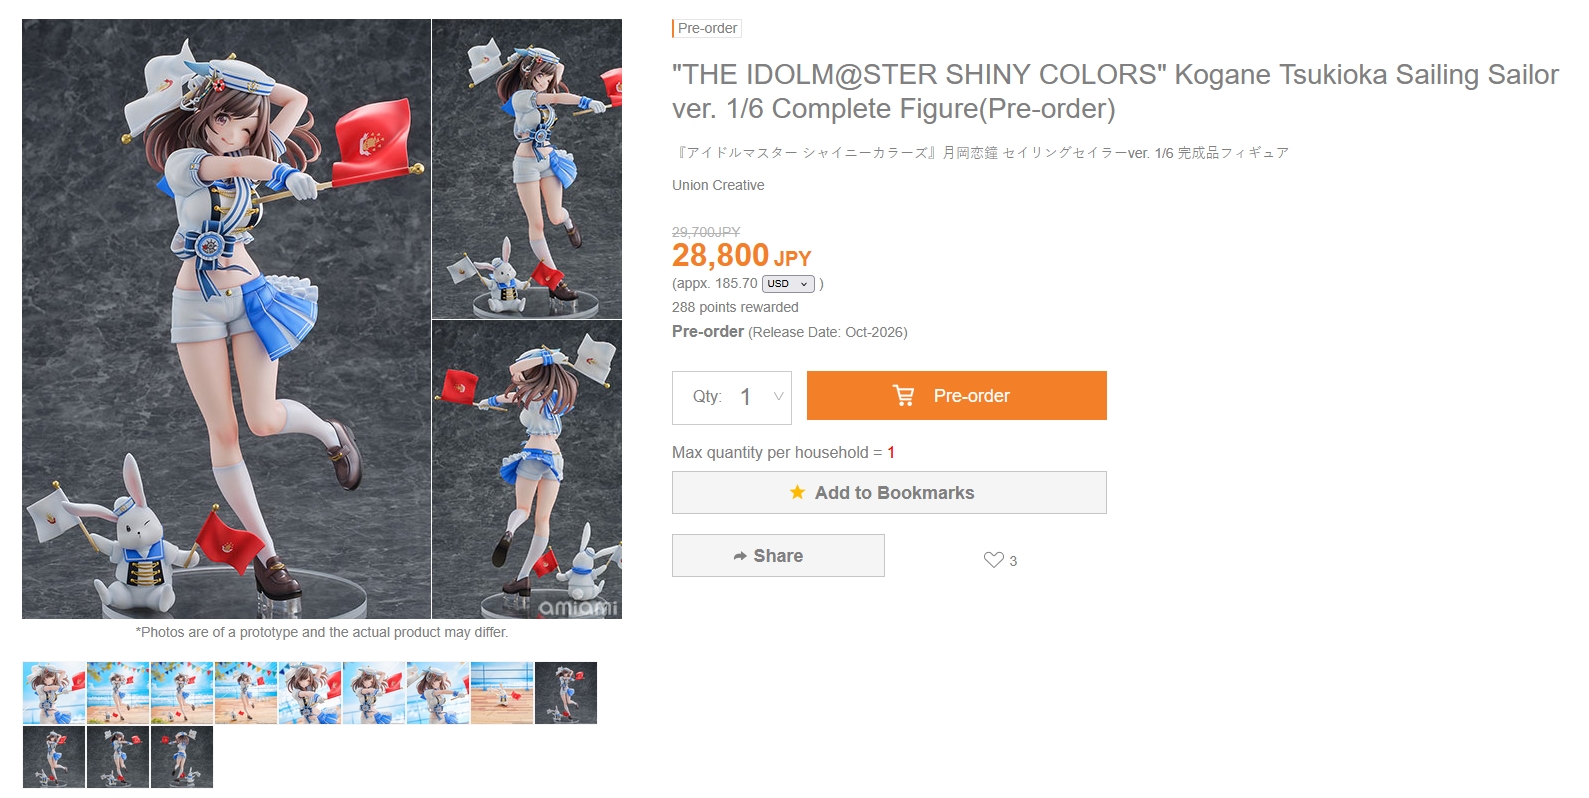The image size is (1589, 798).
Task: Expand the Qty quantity selector
Action: click(732, 397)
